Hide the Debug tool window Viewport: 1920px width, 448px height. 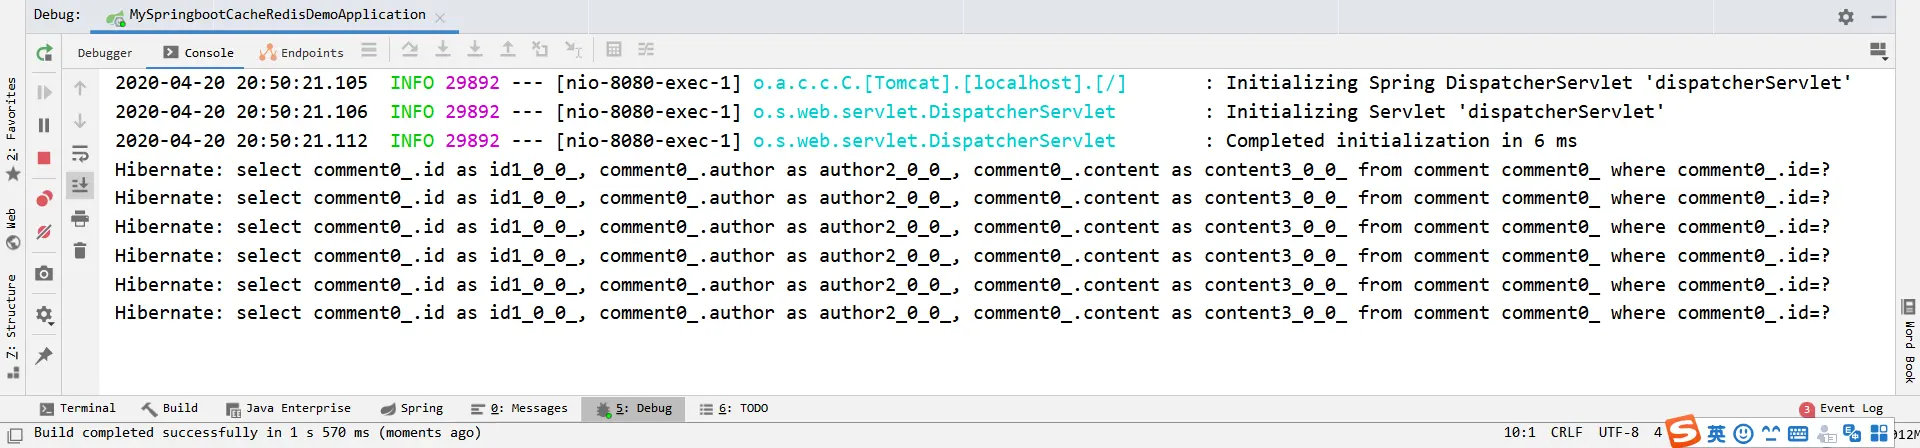tap(1879, 17)
